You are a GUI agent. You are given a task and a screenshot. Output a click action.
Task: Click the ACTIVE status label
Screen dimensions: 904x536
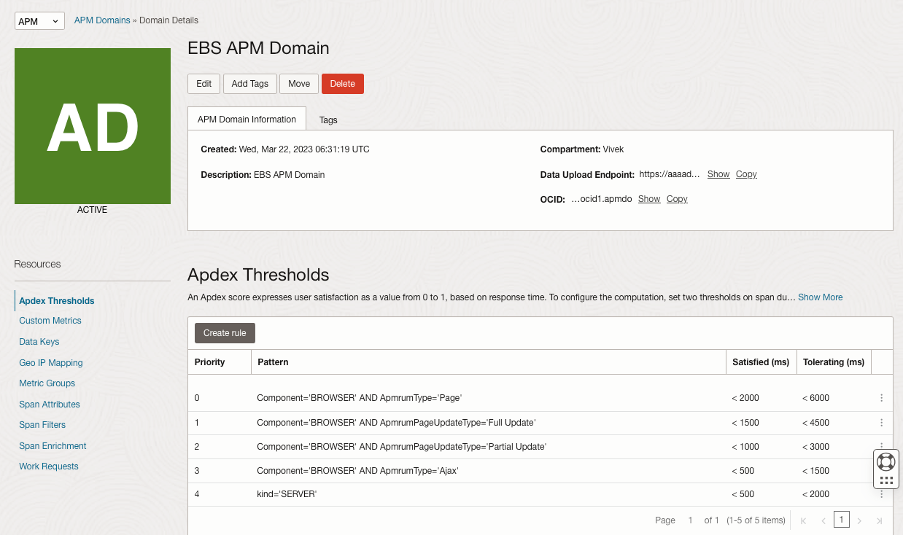click(x=92, y=210)
